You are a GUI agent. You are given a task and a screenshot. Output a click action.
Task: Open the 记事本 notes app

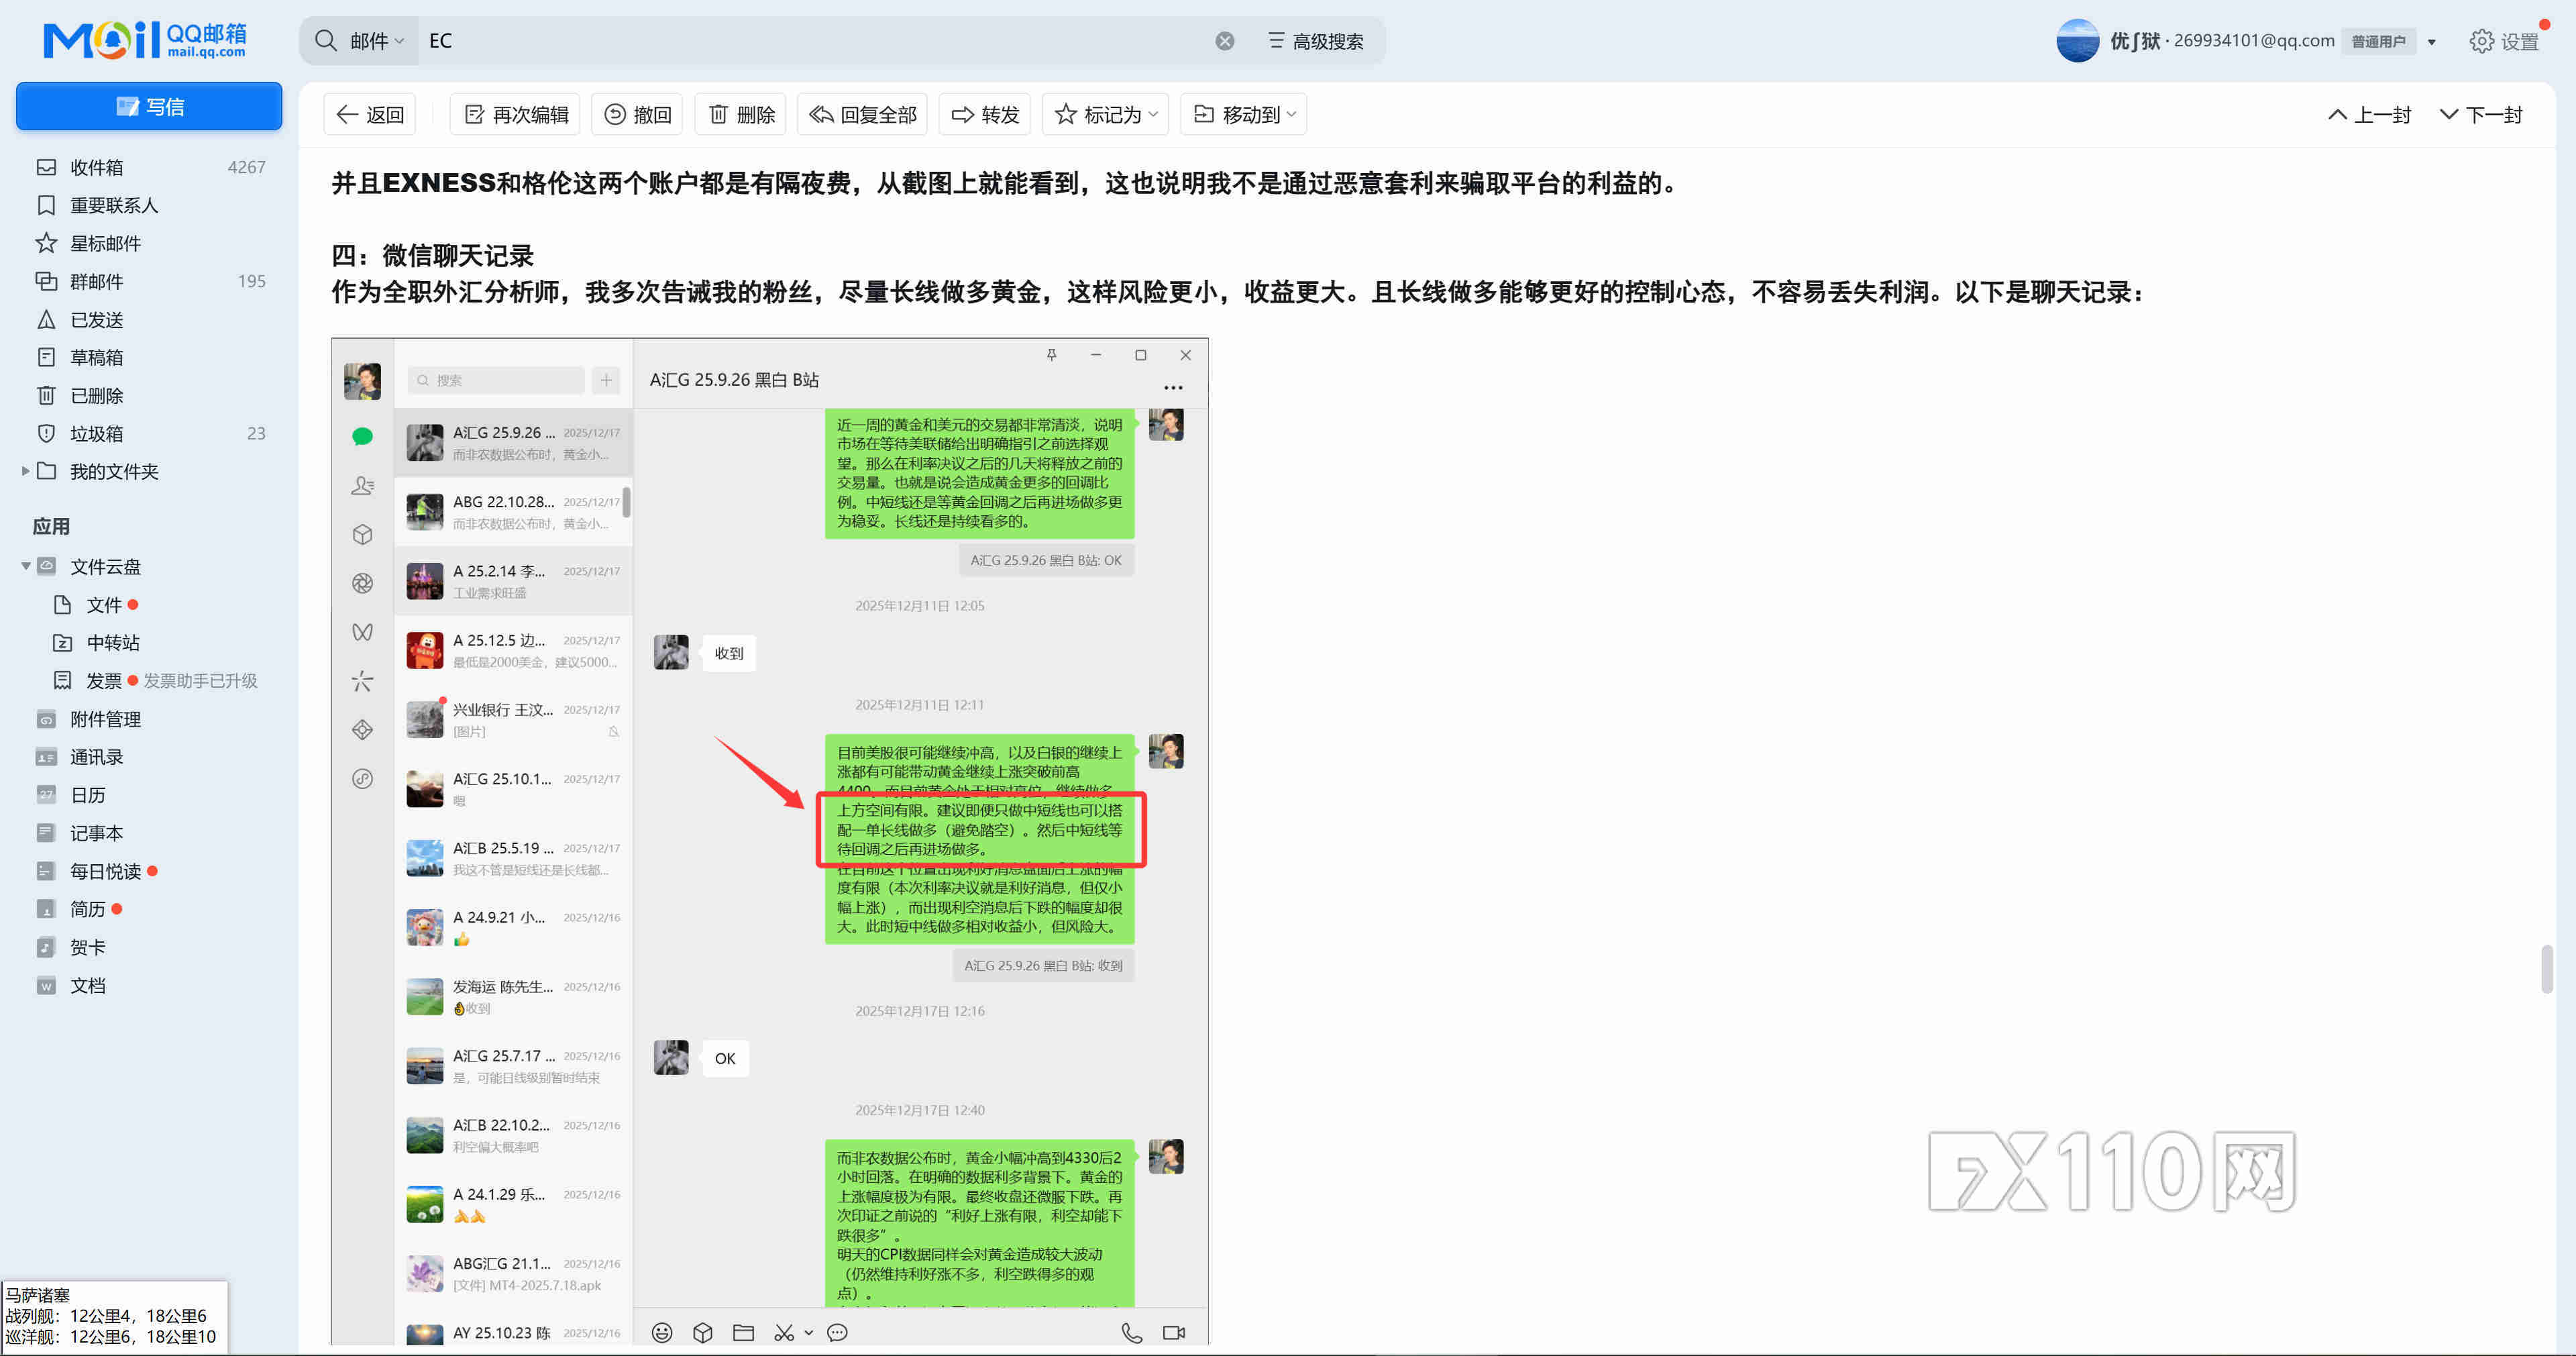pyautogui.click(x=96, y=833)
